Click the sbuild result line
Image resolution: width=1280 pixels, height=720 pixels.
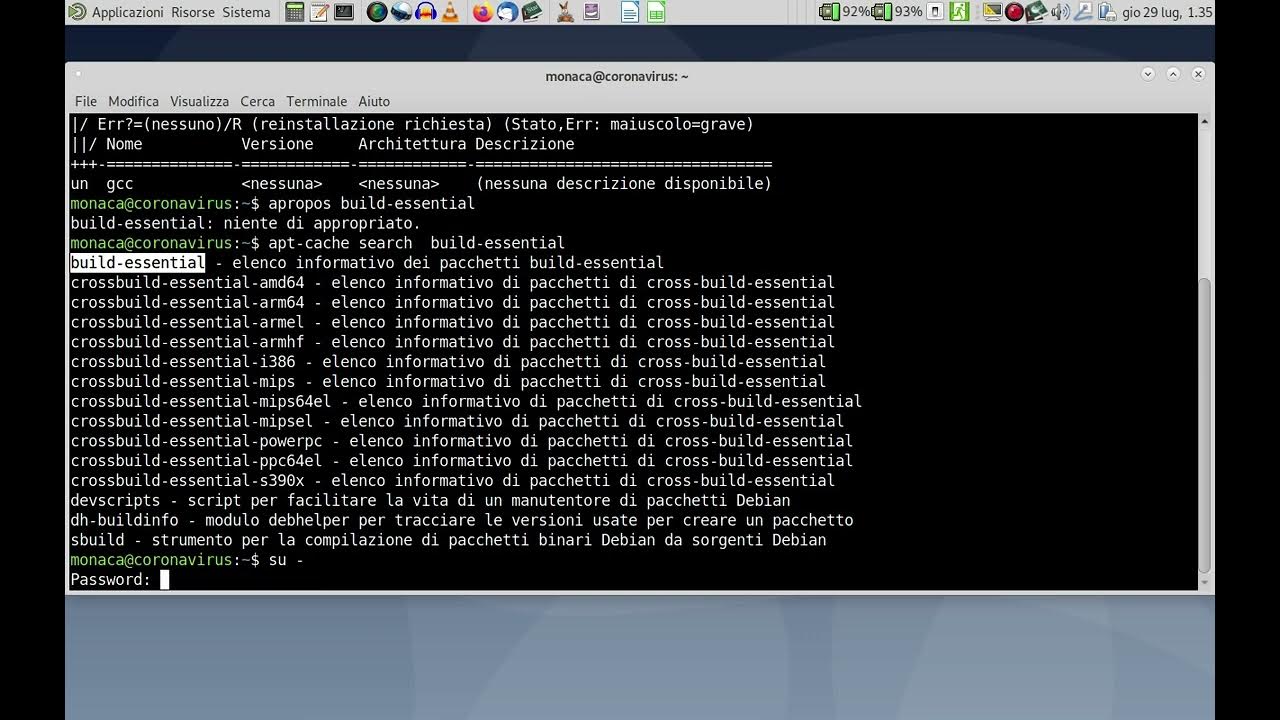tap(448, 540)
